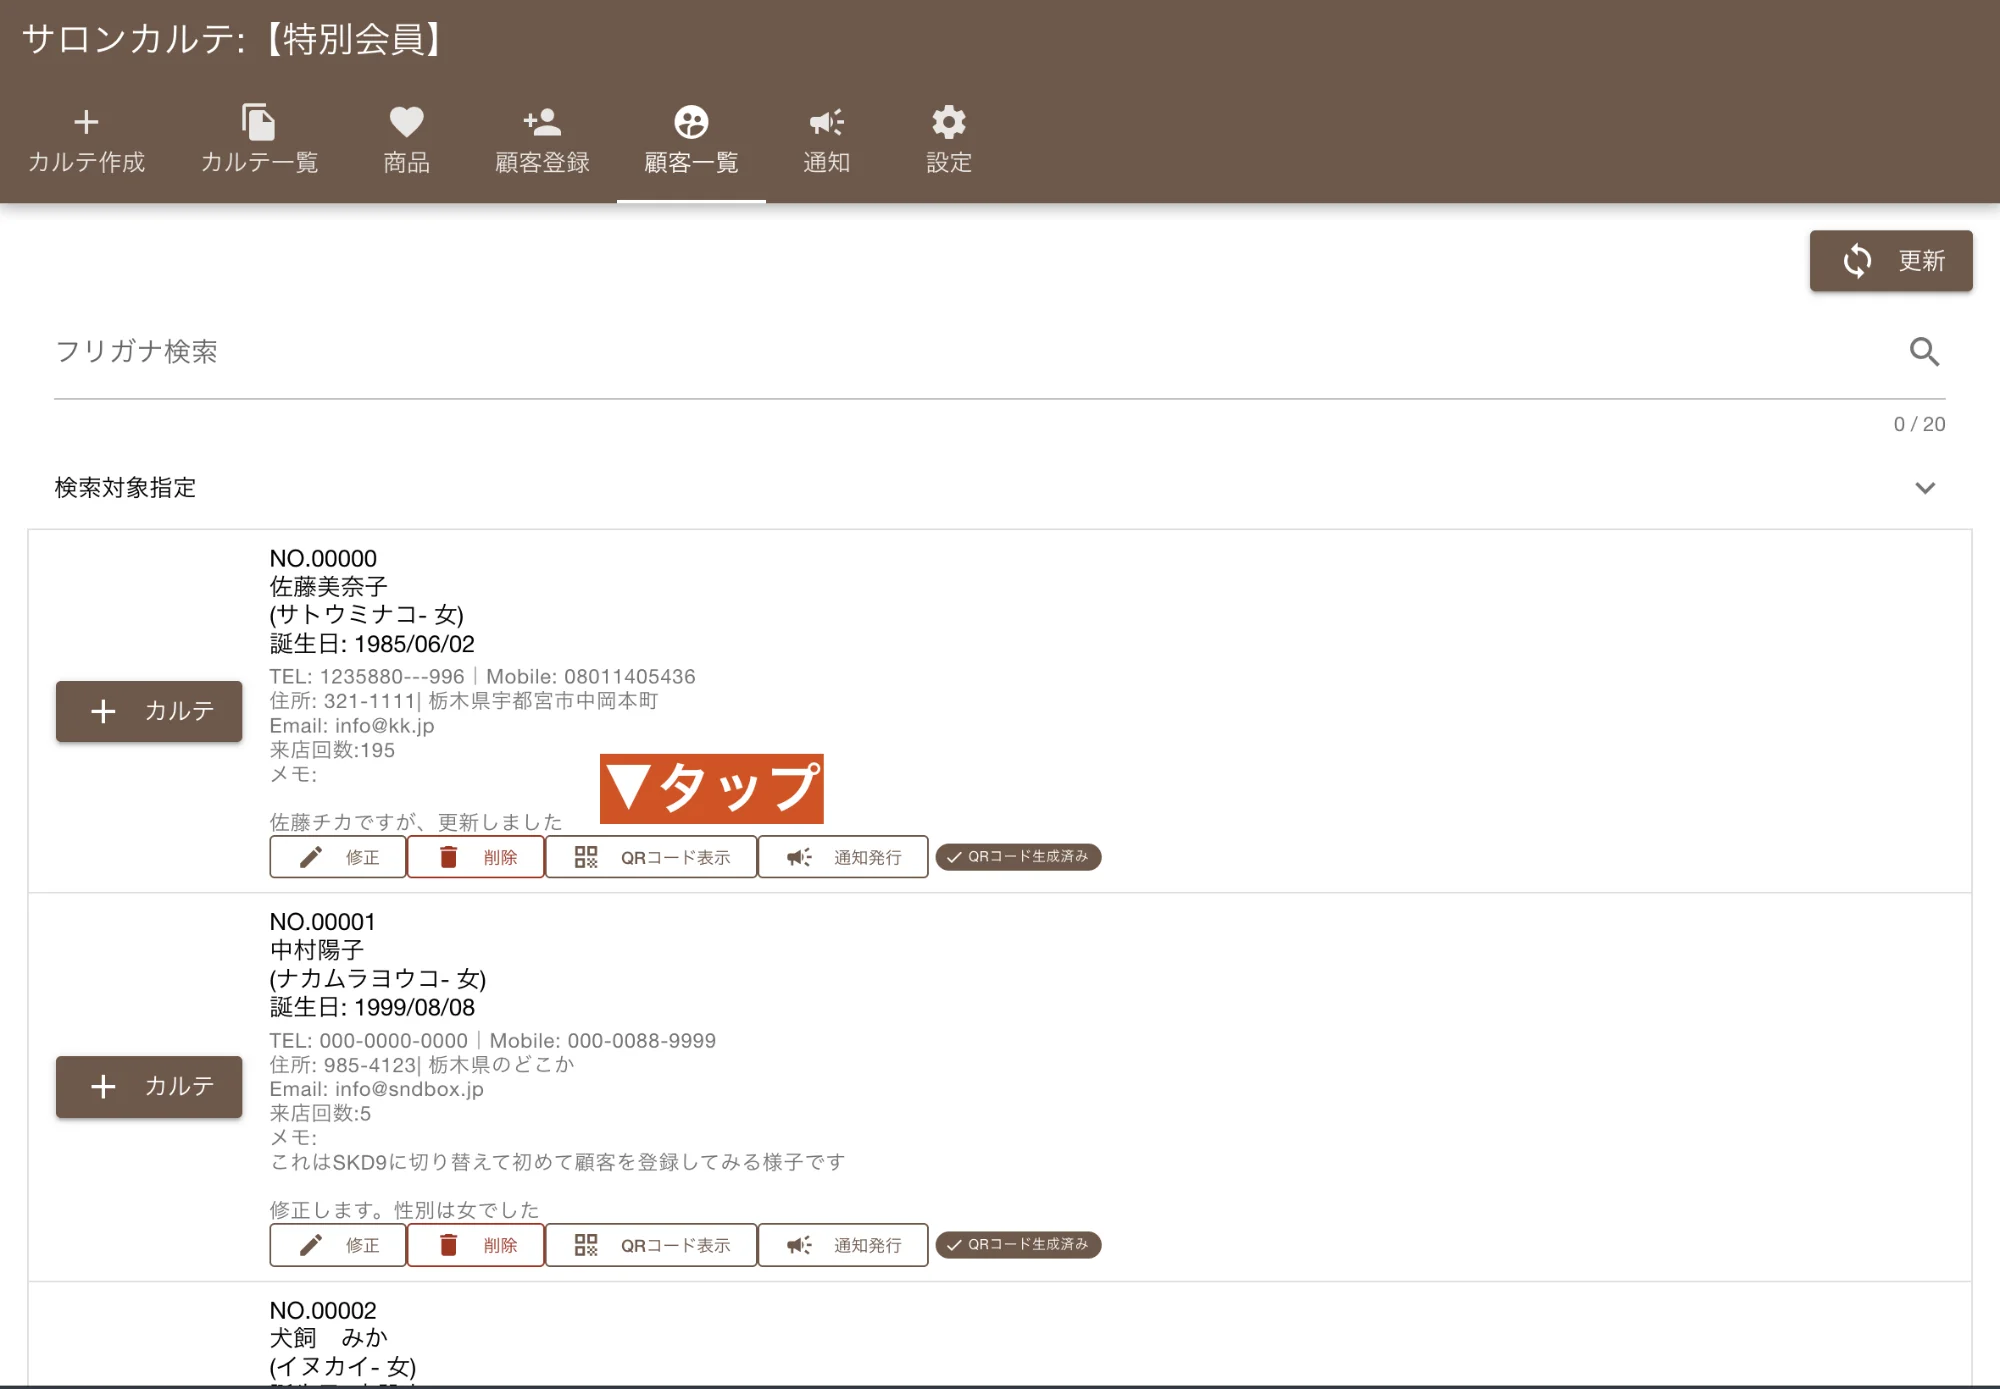Click 誕生日: 1999/08/08

pyautogui.click(x=372, y=1007)
